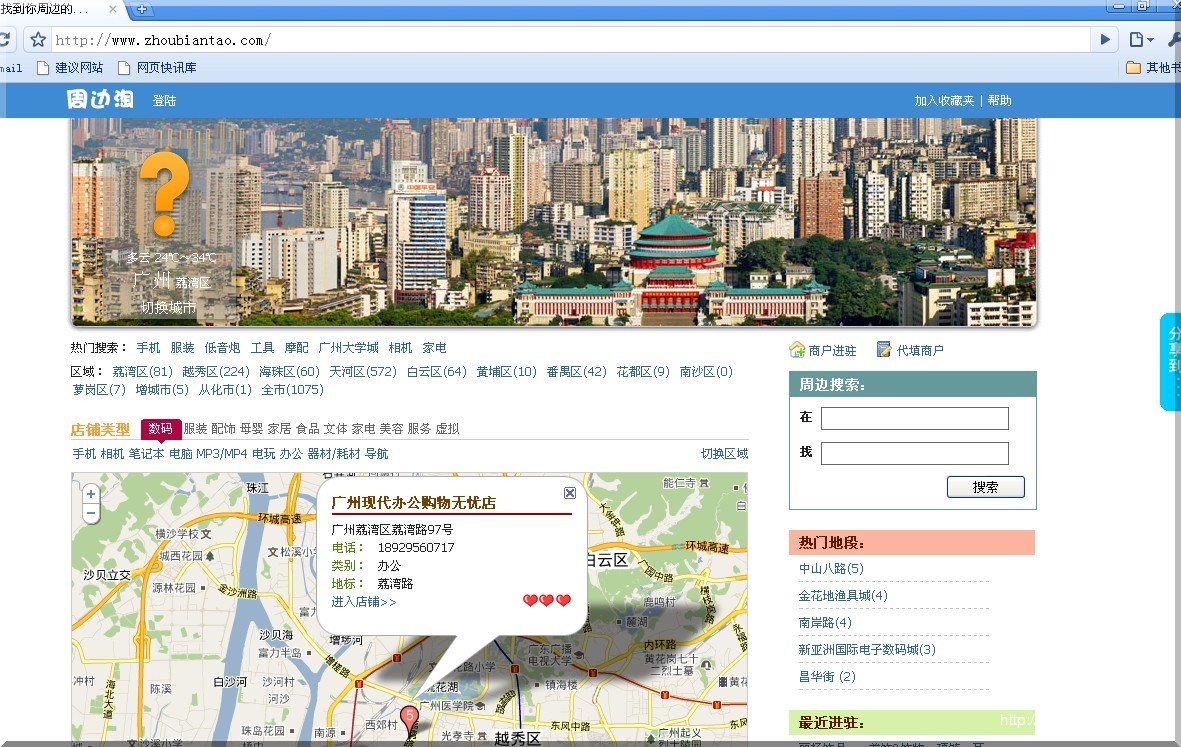Open the 中山八路(5) hot area link

click(x=833, y=568)
